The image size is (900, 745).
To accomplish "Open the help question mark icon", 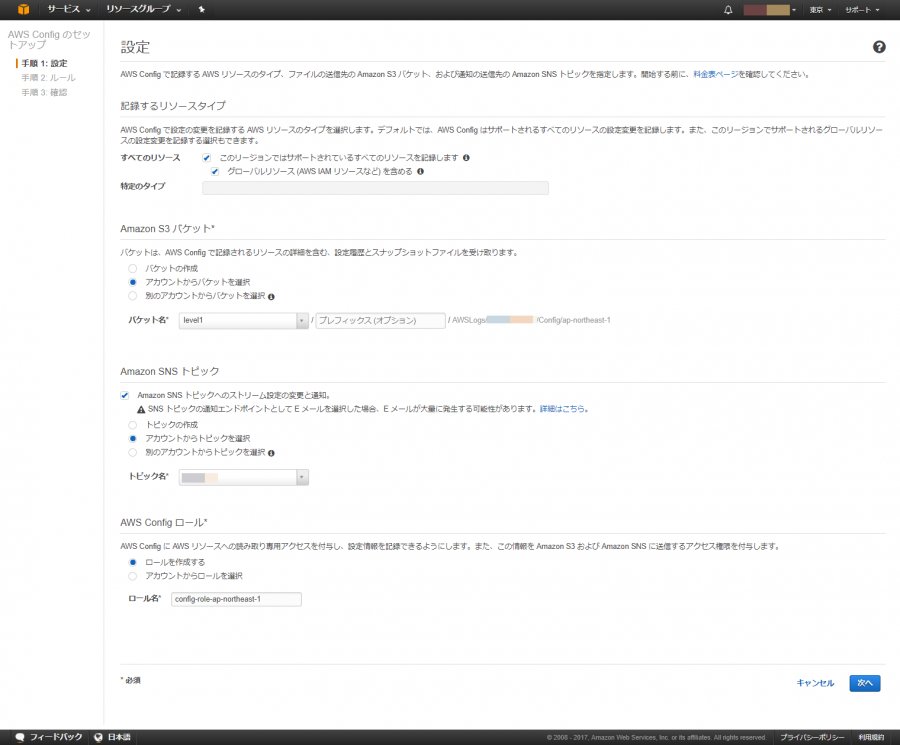I will 879,47.
